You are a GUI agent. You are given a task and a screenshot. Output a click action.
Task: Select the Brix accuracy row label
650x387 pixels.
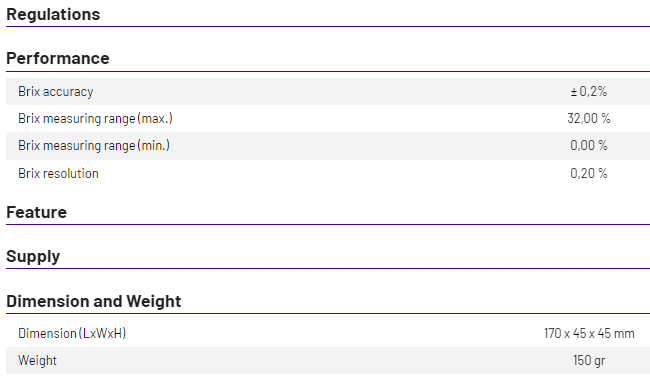pyautogui.click(x=56, y=92)
